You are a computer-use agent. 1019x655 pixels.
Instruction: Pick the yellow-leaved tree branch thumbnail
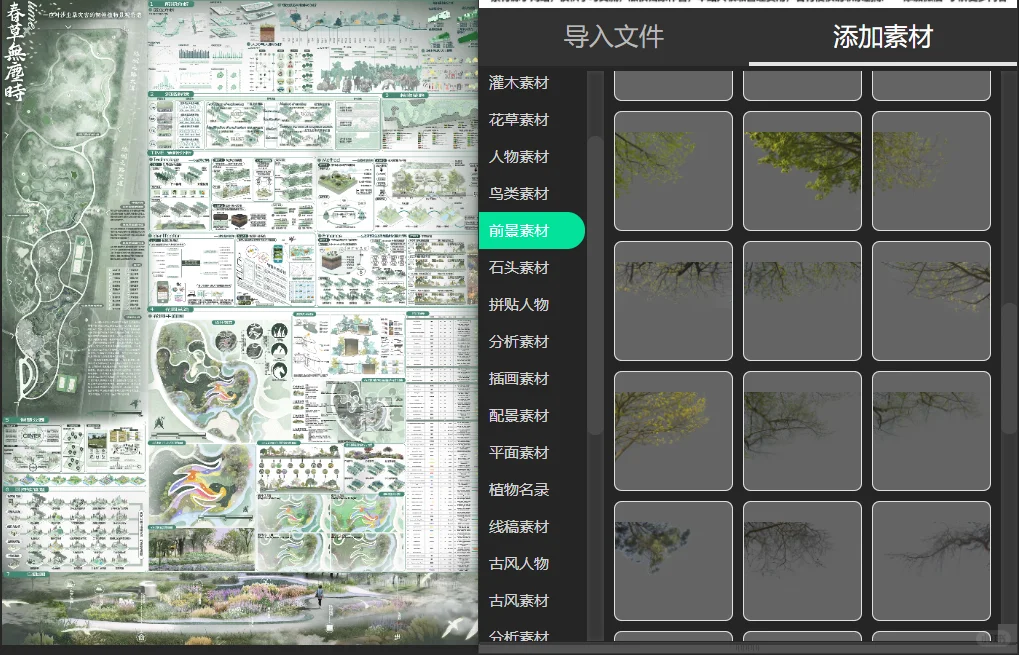[672, 431]
